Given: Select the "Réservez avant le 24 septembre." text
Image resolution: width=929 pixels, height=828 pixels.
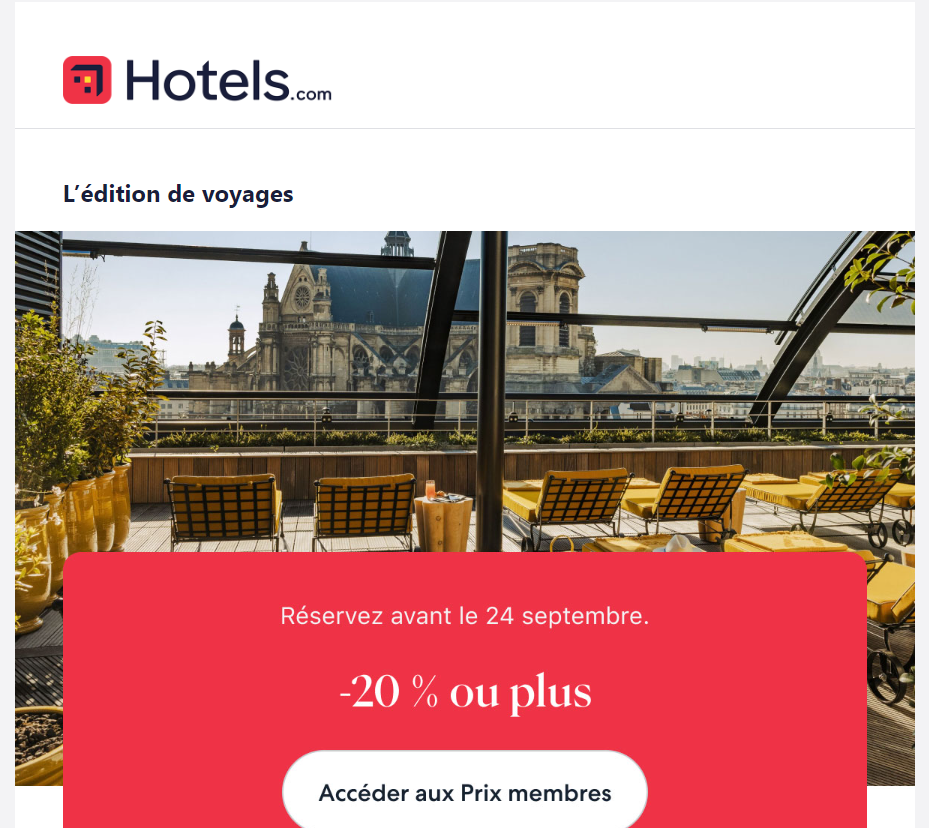Looking at the screenshot, I should pos(465,616).
